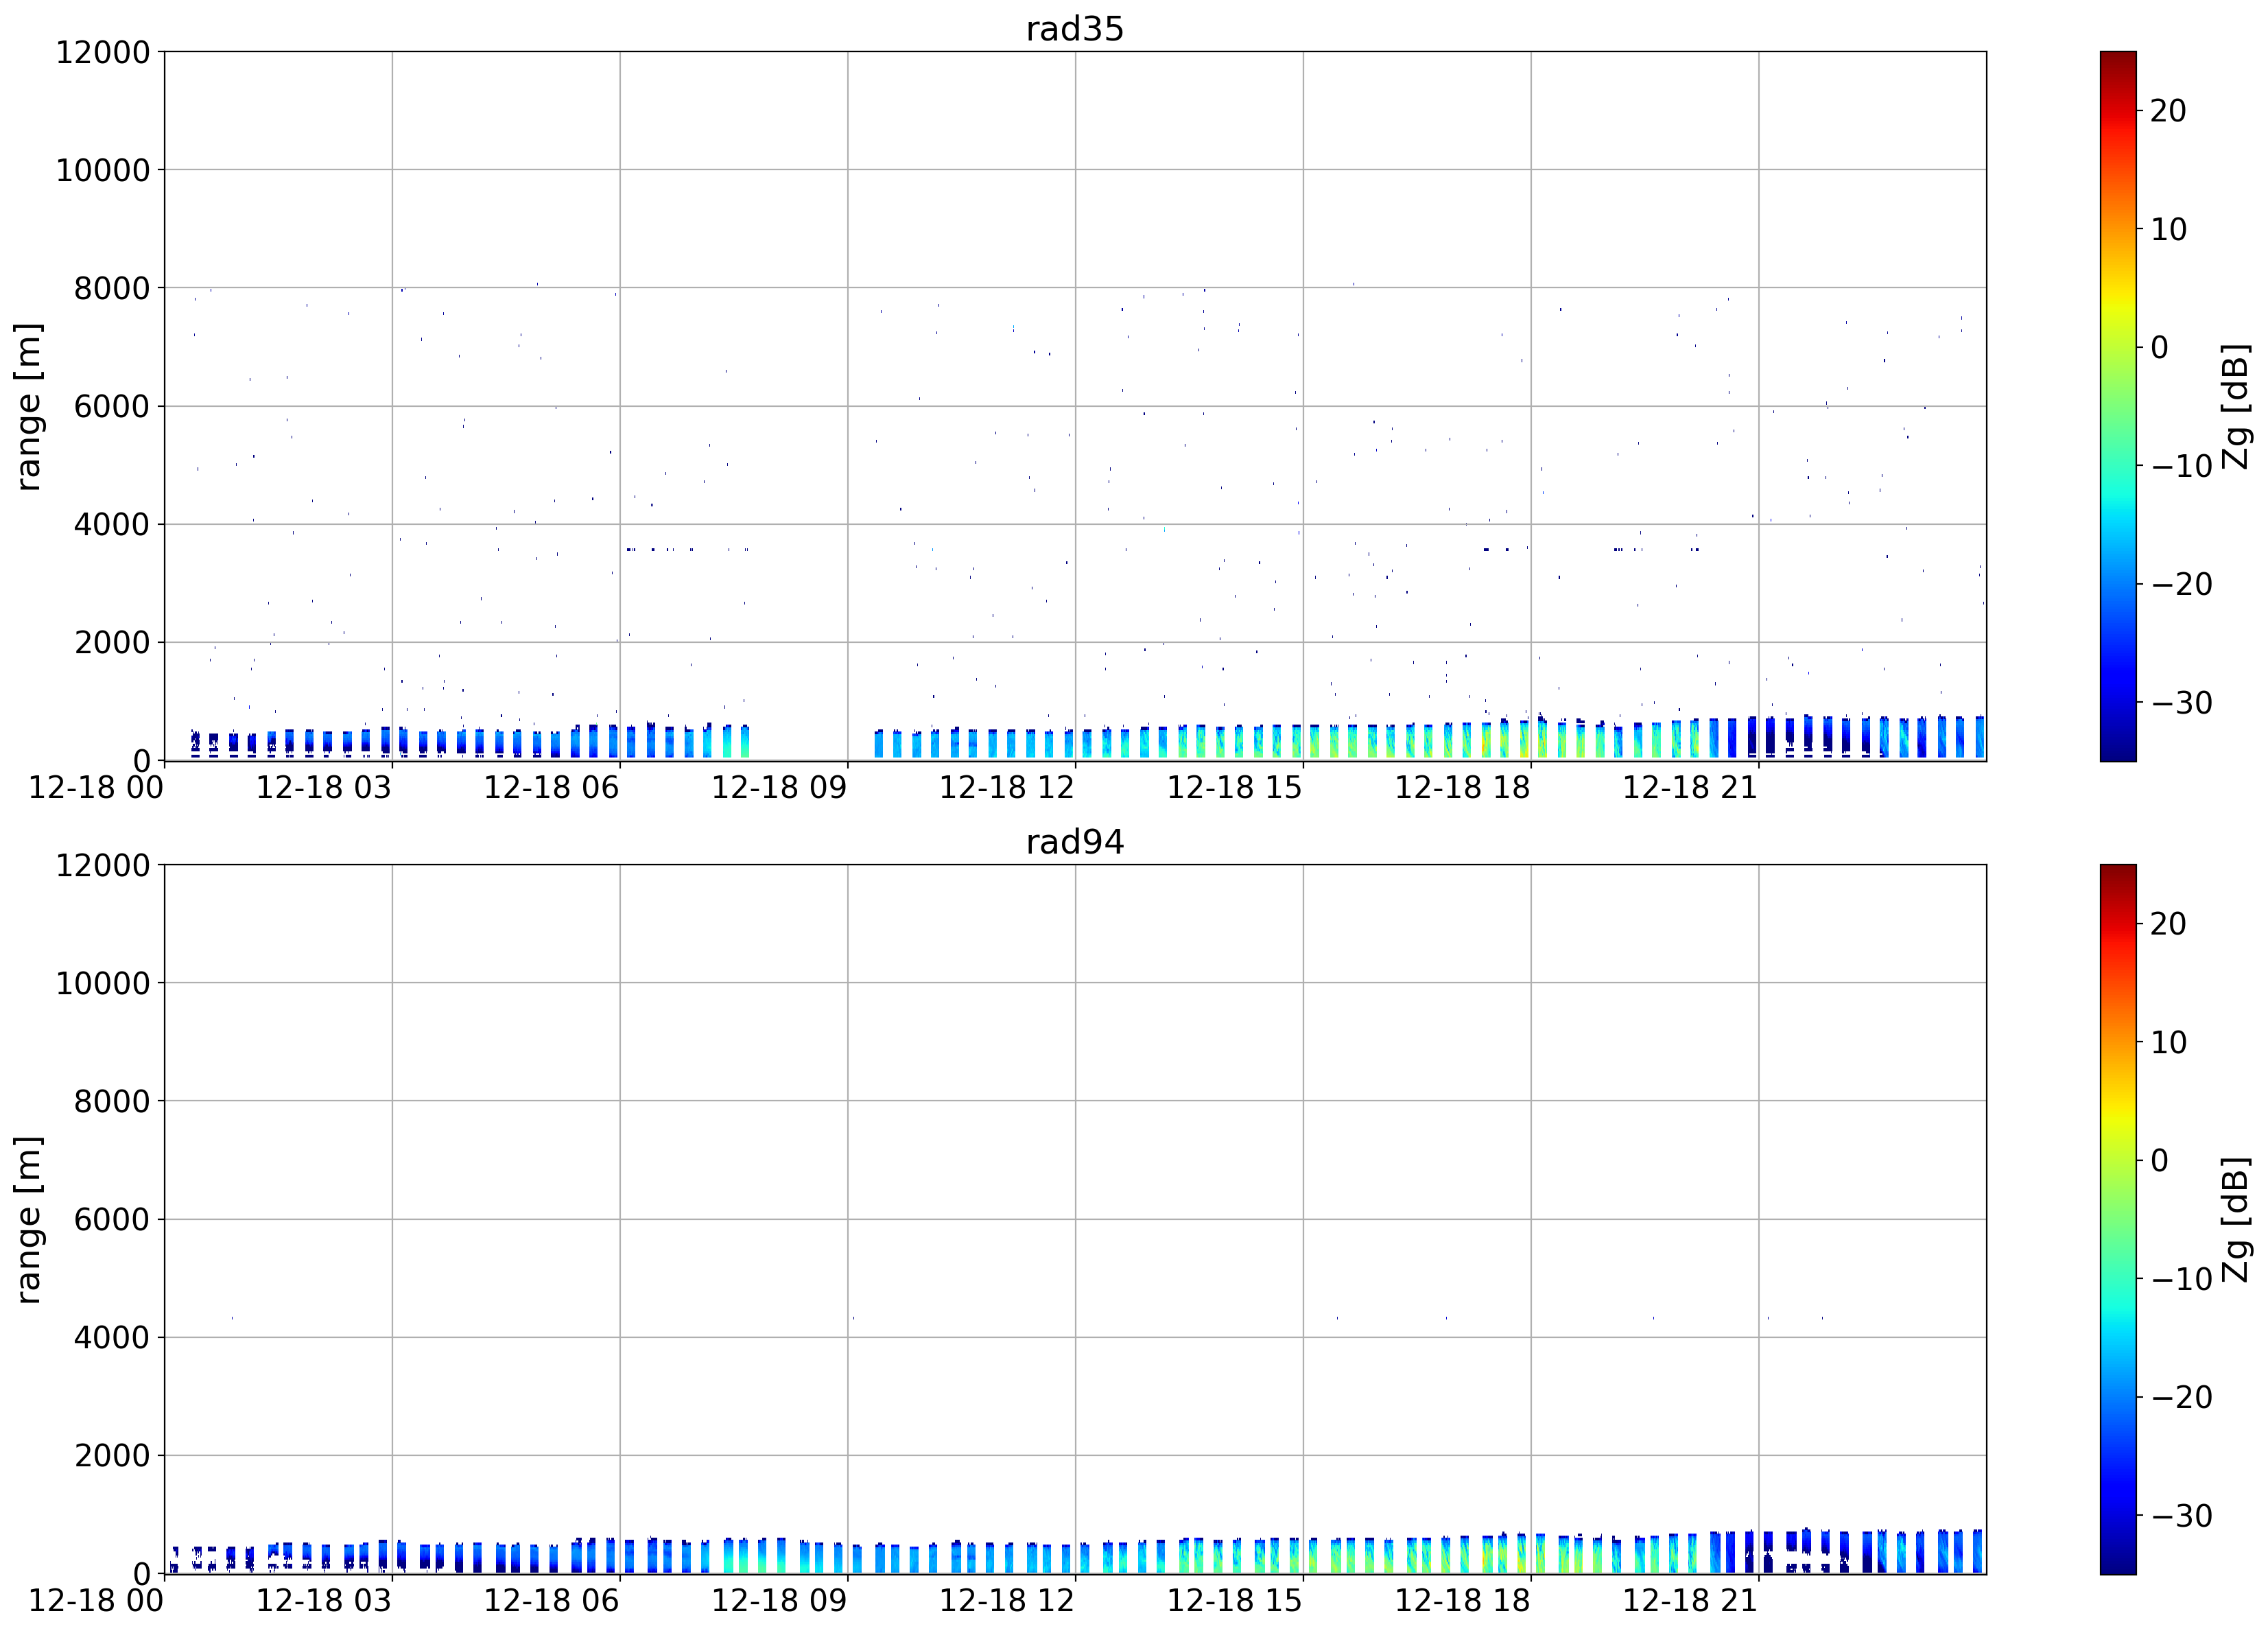Screen dimensions: 2268x1631
Task: Click range tick 10000 on rad94 plot
Action: (103, 983)
